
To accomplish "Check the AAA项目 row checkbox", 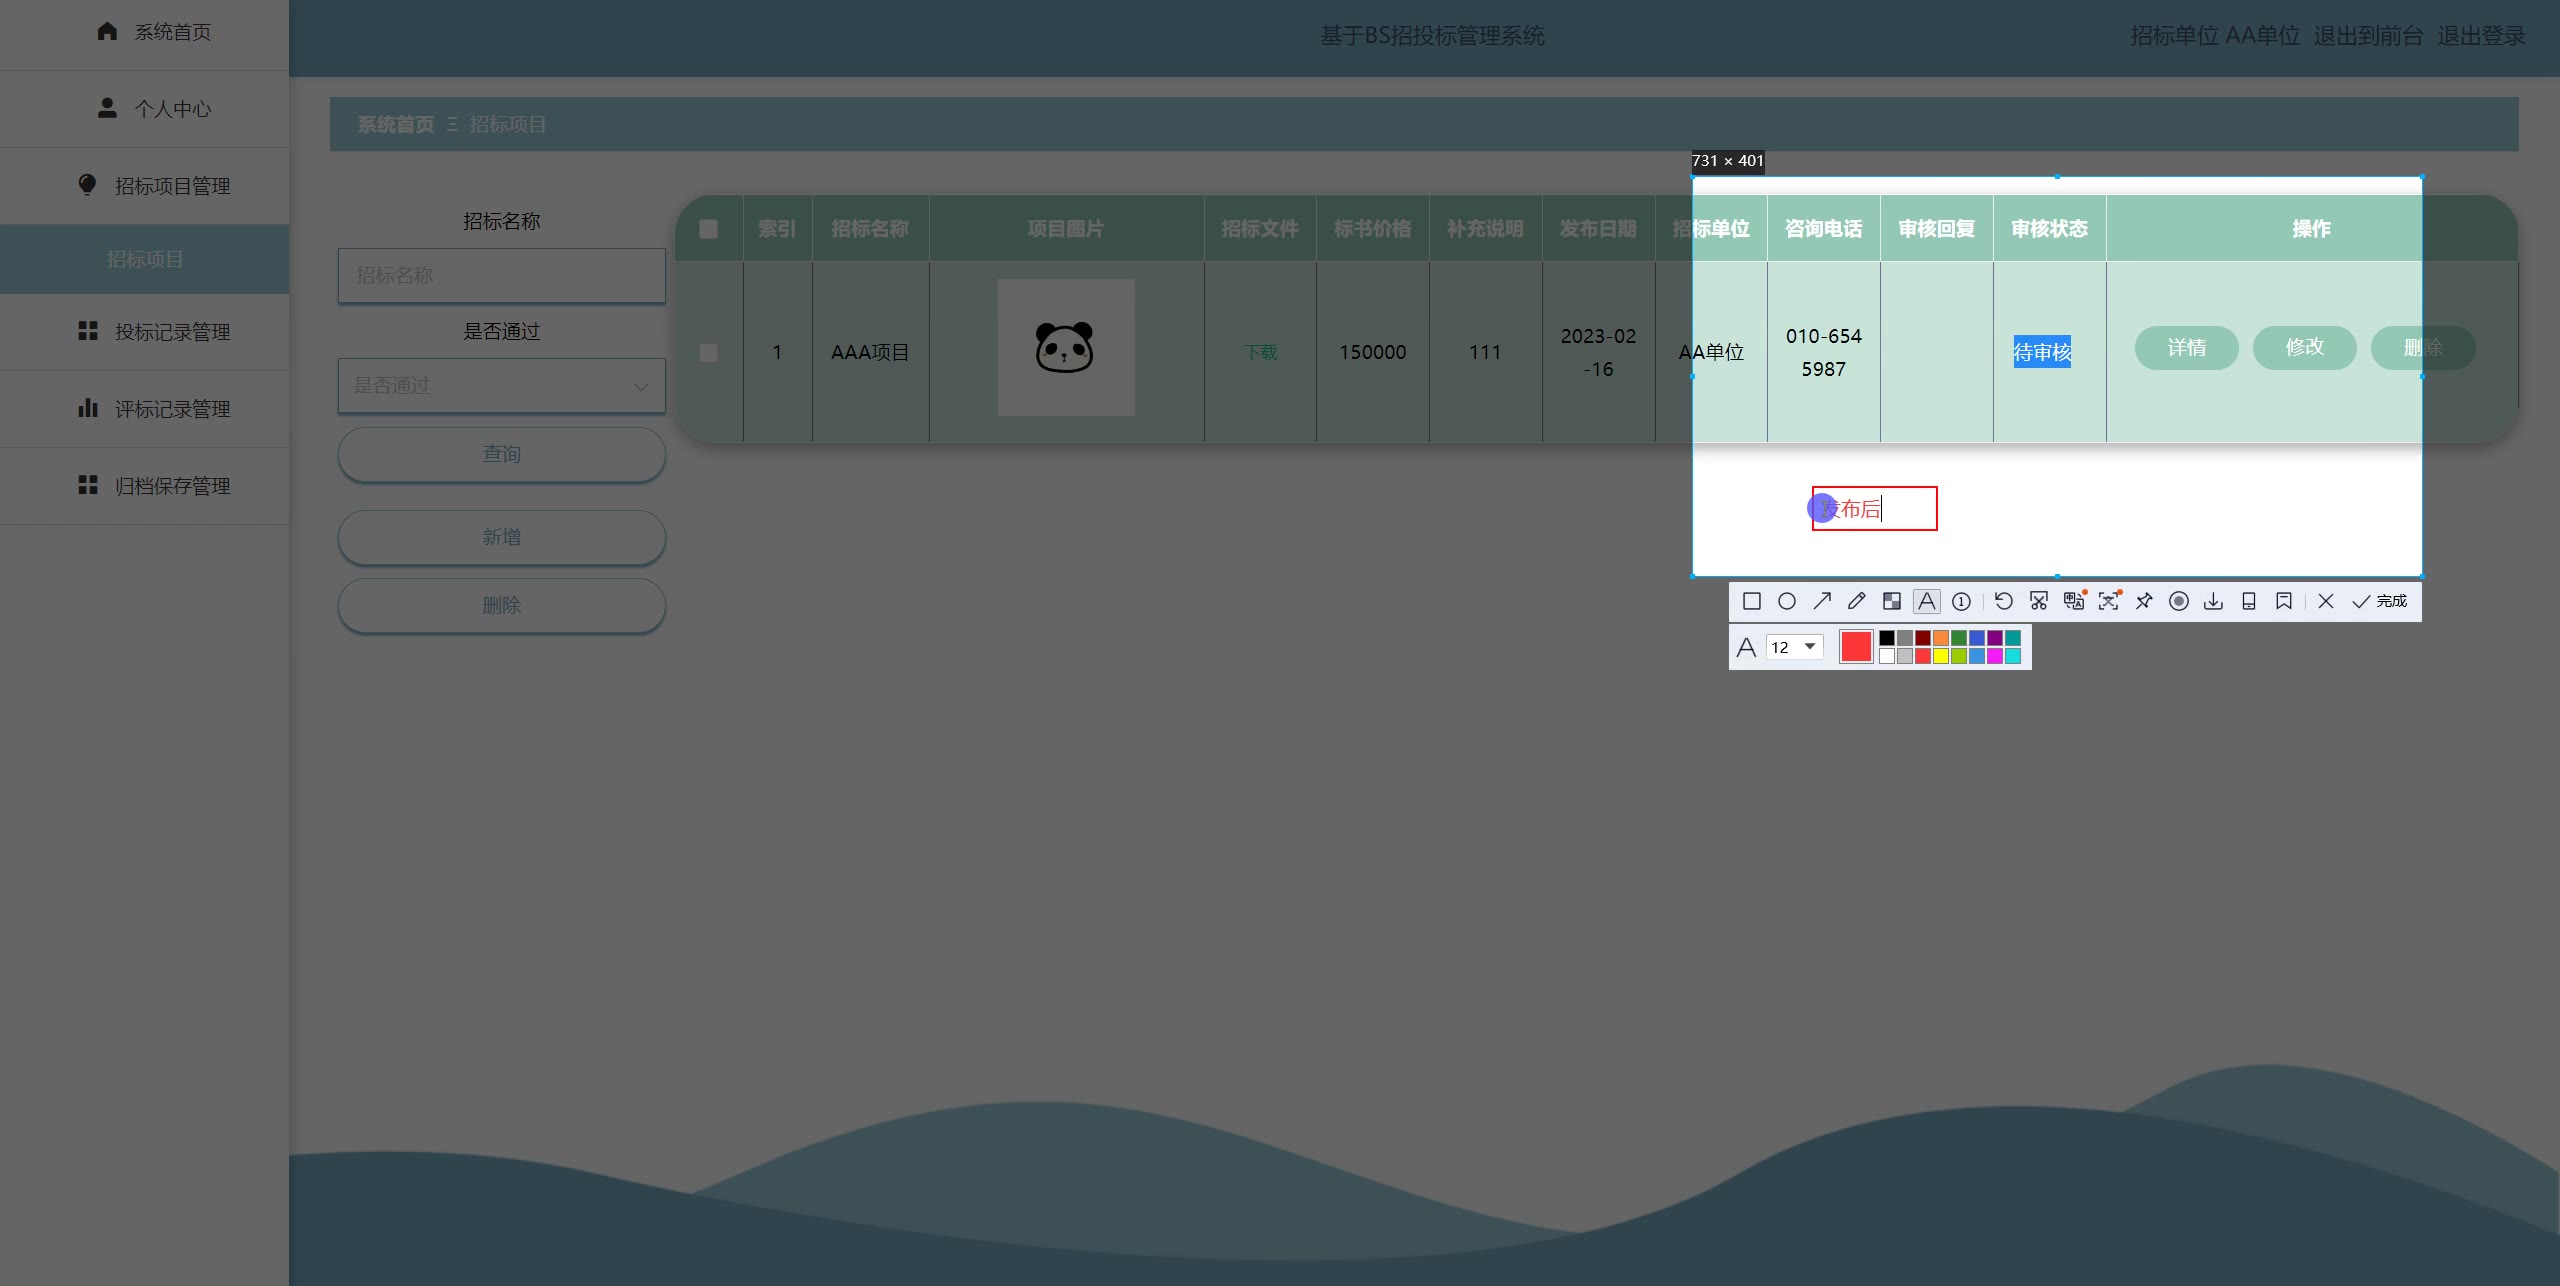I will (708, 353).
